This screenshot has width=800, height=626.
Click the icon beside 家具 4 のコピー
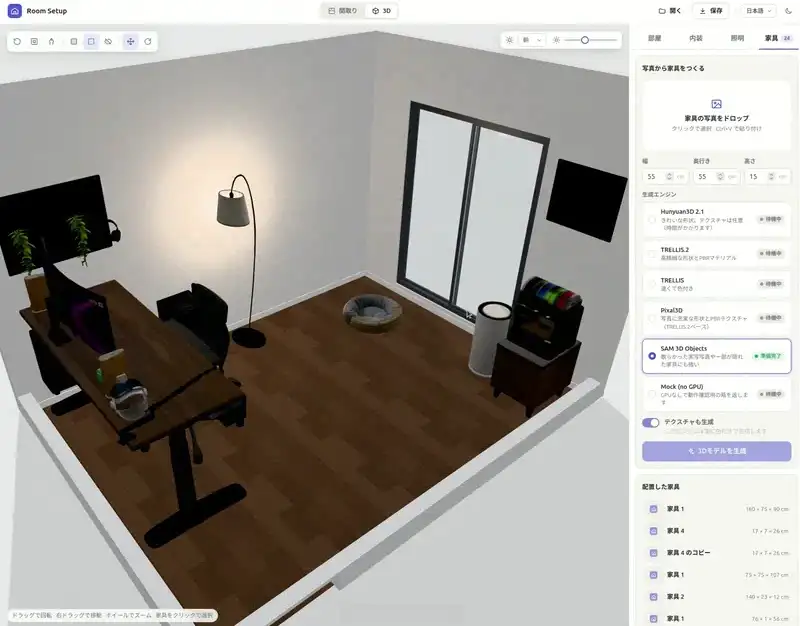[653, 553]
